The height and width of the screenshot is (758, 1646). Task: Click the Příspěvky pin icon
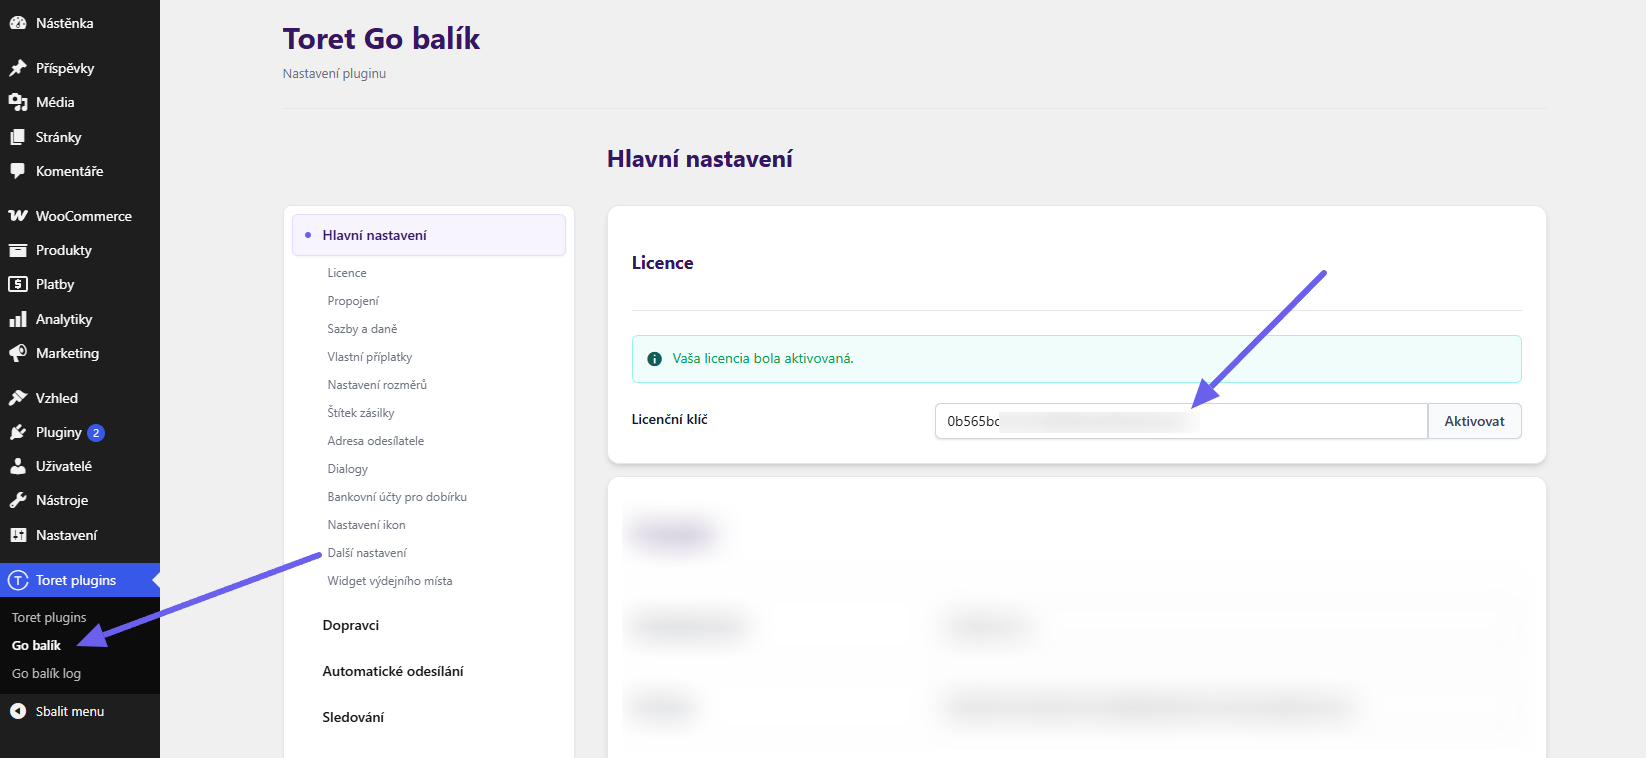pyautogui.click(x=18, y=68)
